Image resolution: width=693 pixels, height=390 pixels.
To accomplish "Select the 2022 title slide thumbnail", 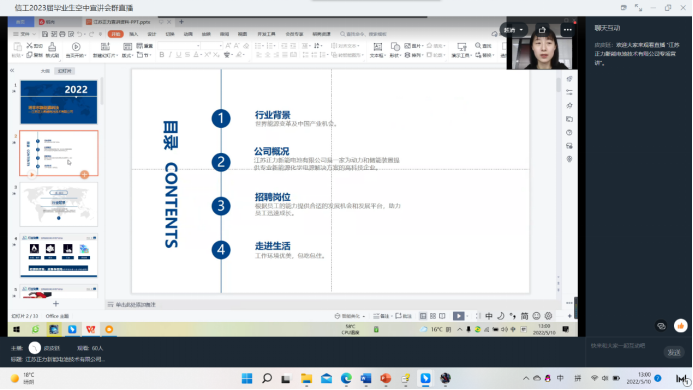I will pyautogui.click(x=59, y=102).
